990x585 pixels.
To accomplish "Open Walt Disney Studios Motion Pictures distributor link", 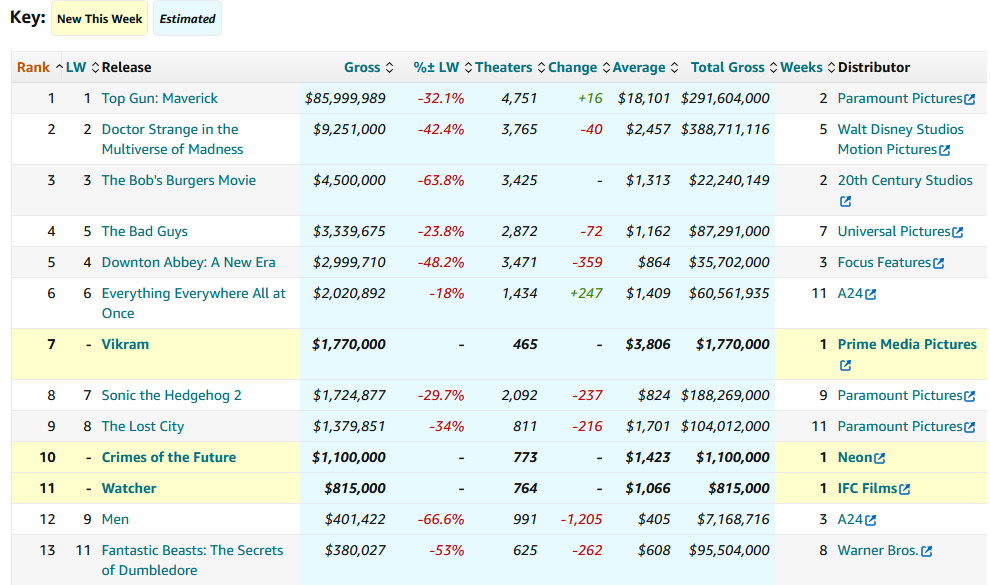I will 900,139.
